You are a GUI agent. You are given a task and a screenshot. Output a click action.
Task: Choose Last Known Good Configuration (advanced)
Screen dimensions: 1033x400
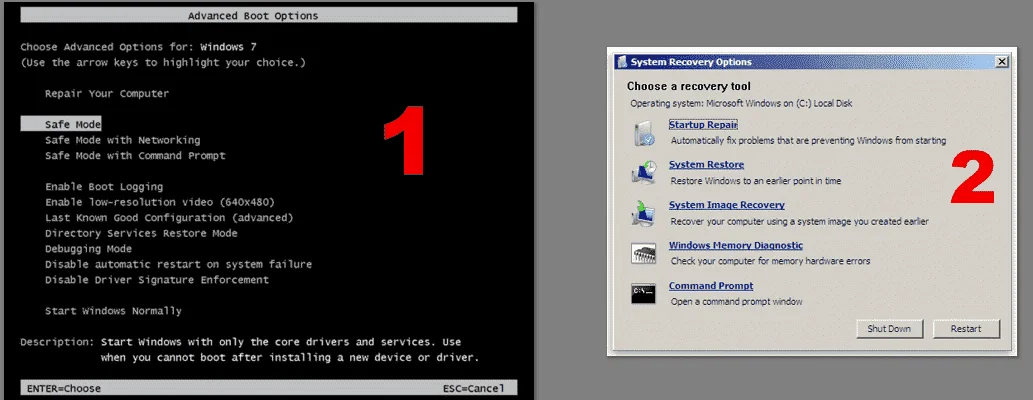[169, 217]
